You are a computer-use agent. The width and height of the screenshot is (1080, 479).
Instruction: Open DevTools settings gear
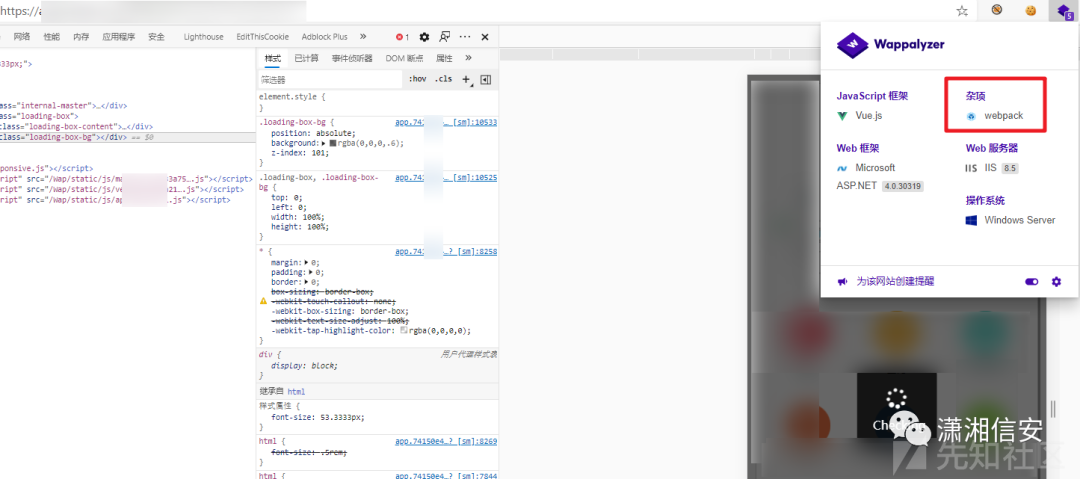[x=424, y=37]
